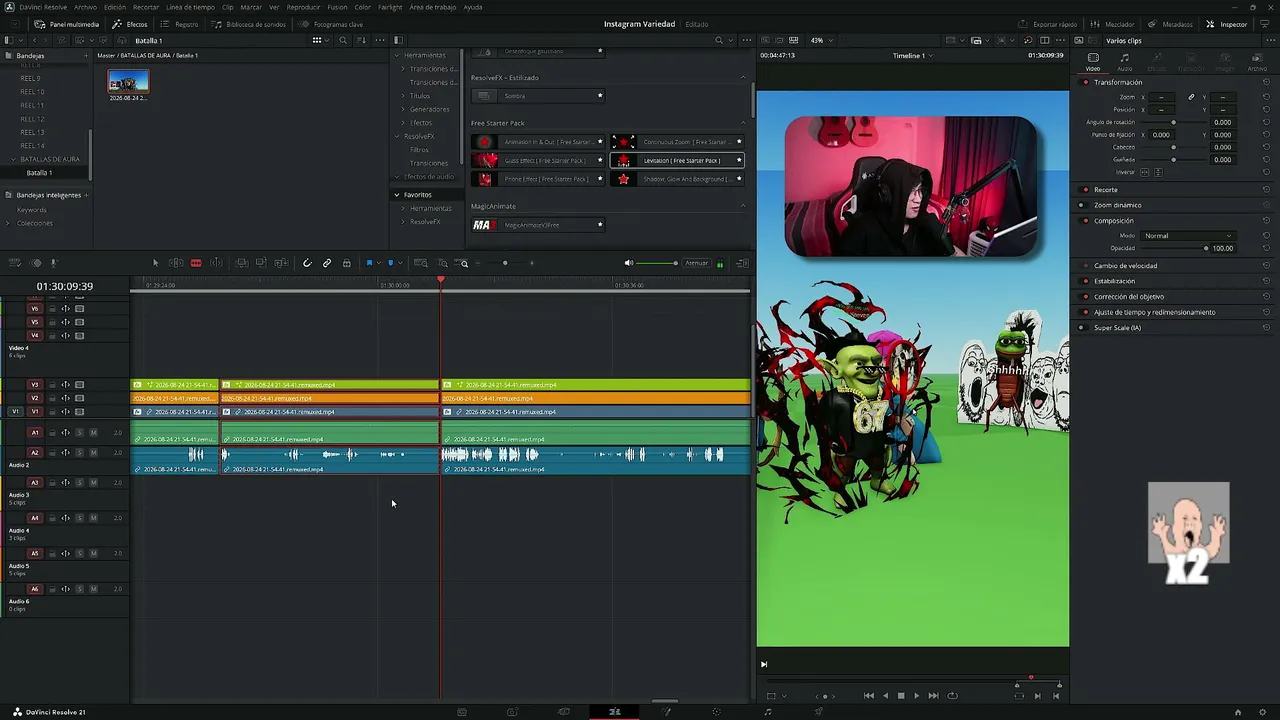Toggle the Estabilización enable switch

(x=1086, y=281)
